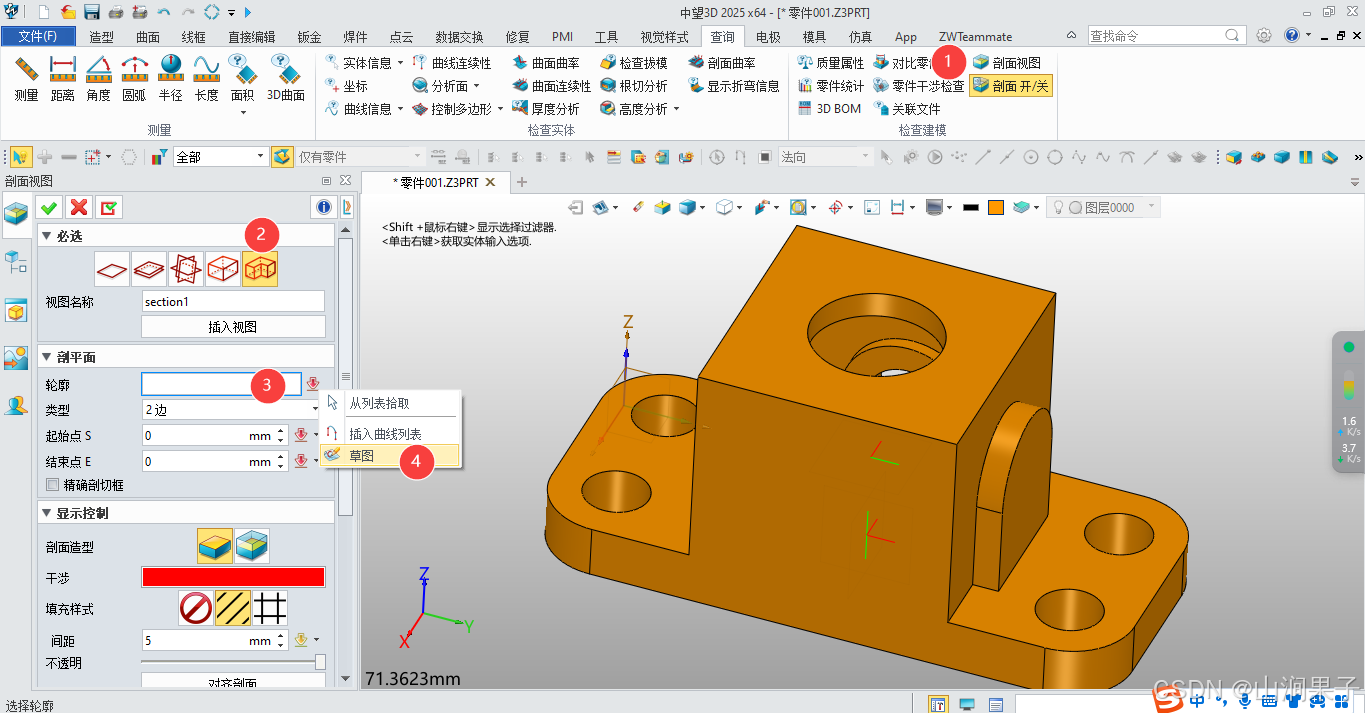
Task: Toggle layer 图层0000 light bulb visibility
Action: point(1057,207)
